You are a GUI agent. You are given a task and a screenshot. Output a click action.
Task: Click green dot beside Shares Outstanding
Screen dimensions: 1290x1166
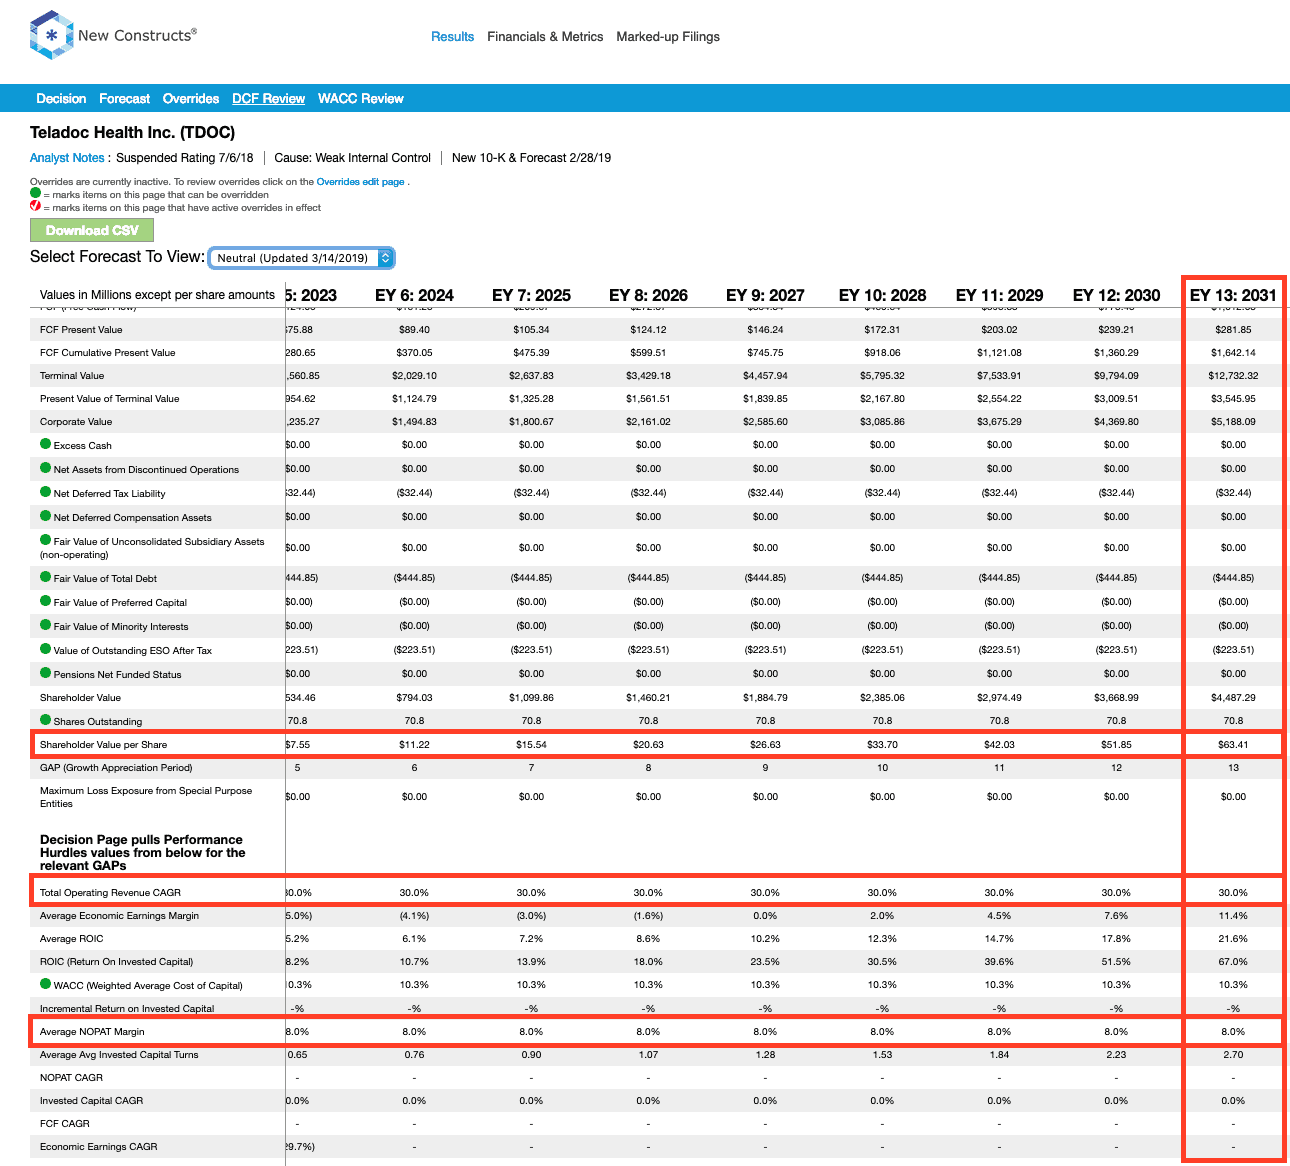(x=45, y=720)
